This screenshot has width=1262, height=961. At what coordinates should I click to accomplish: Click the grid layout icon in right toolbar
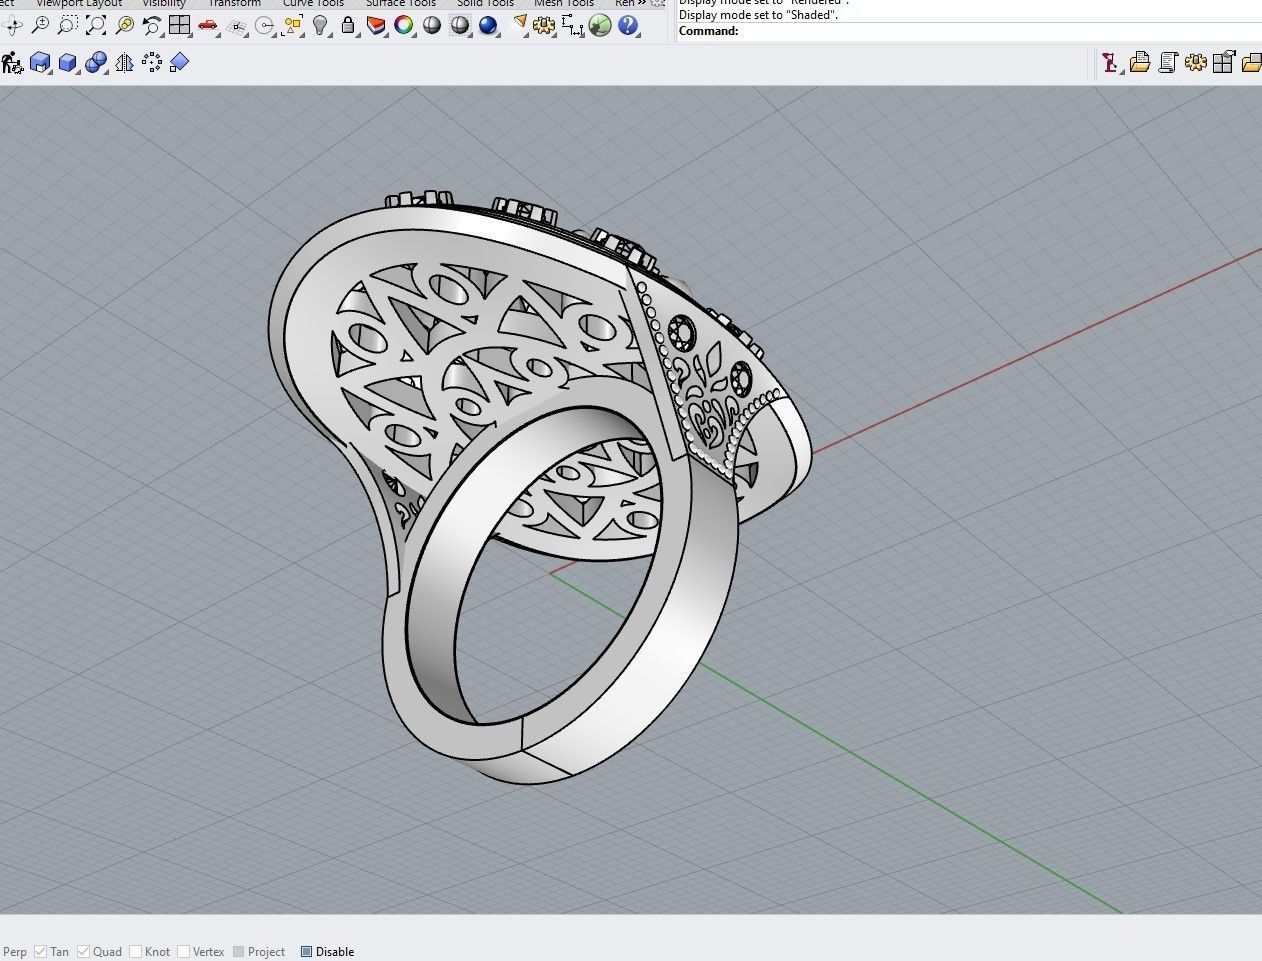(1223, 63)
